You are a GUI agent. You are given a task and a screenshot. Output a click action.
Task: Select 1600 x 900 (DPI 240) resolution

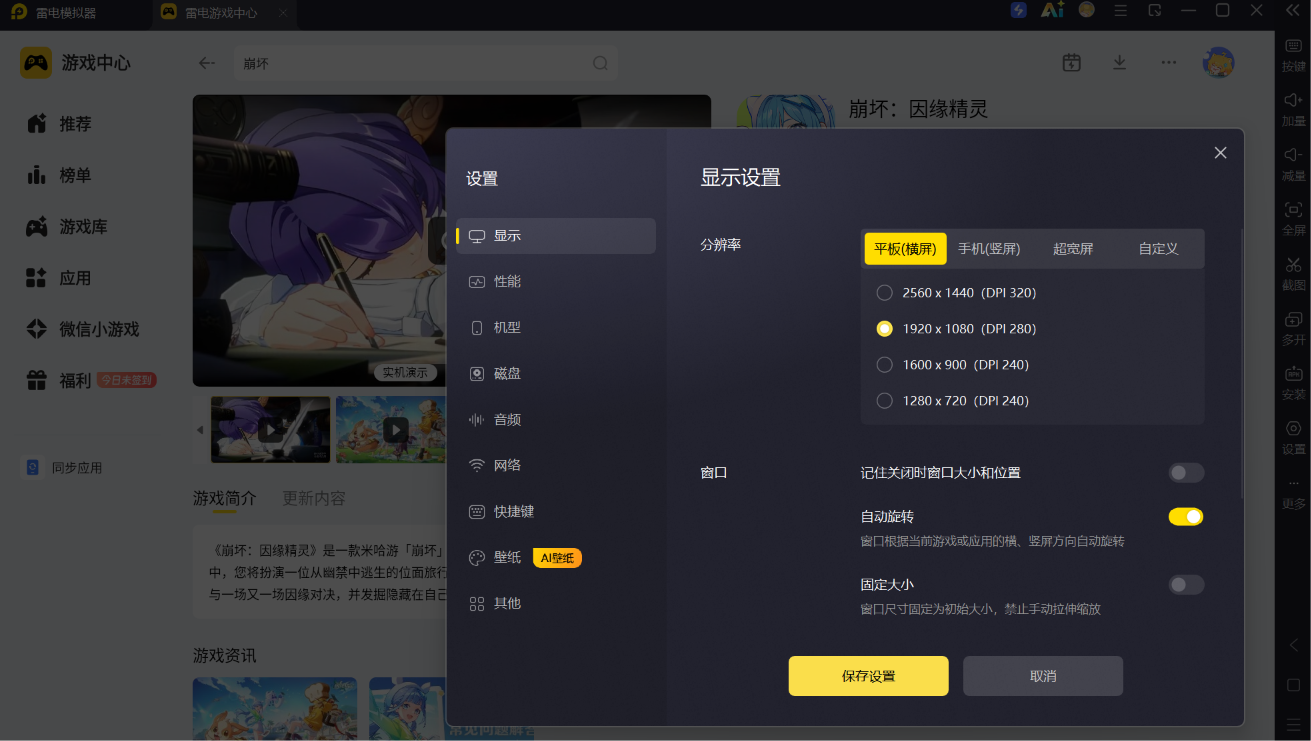pyautogui.click(x=952, y=365)
